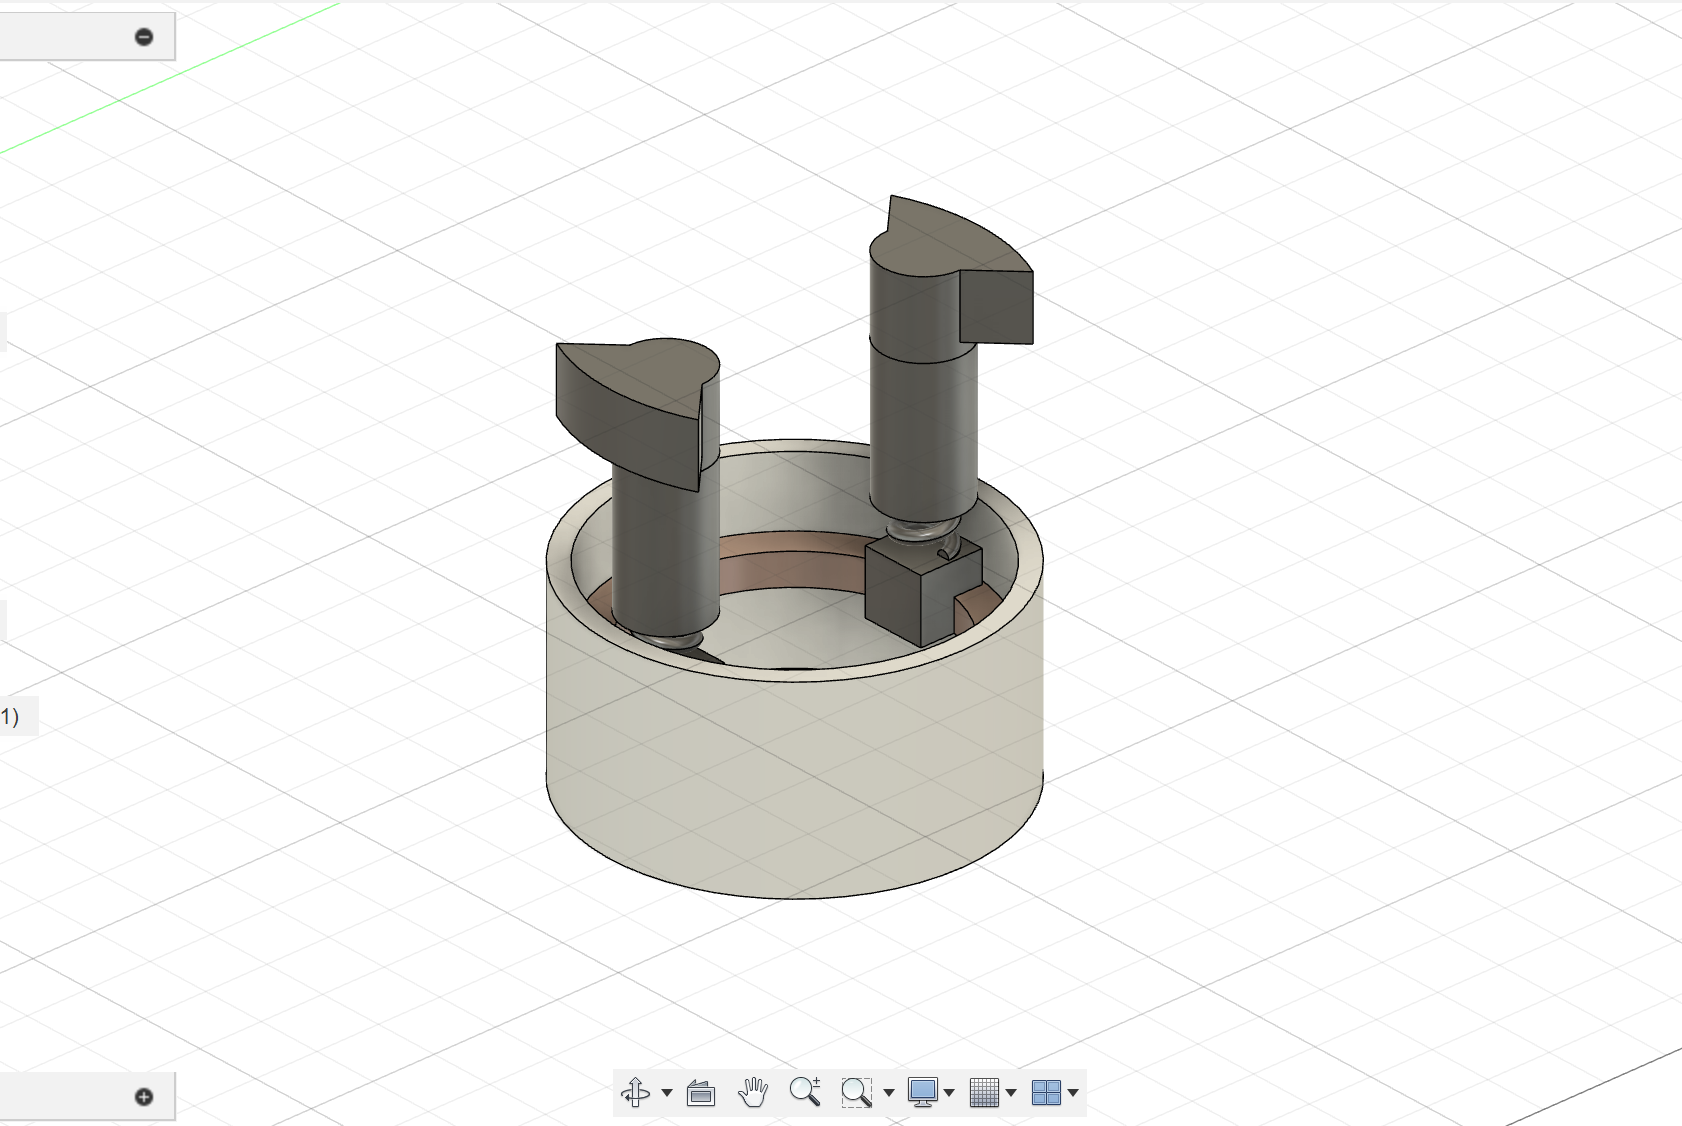Activate the Pan hand tool

(753, 1092)
